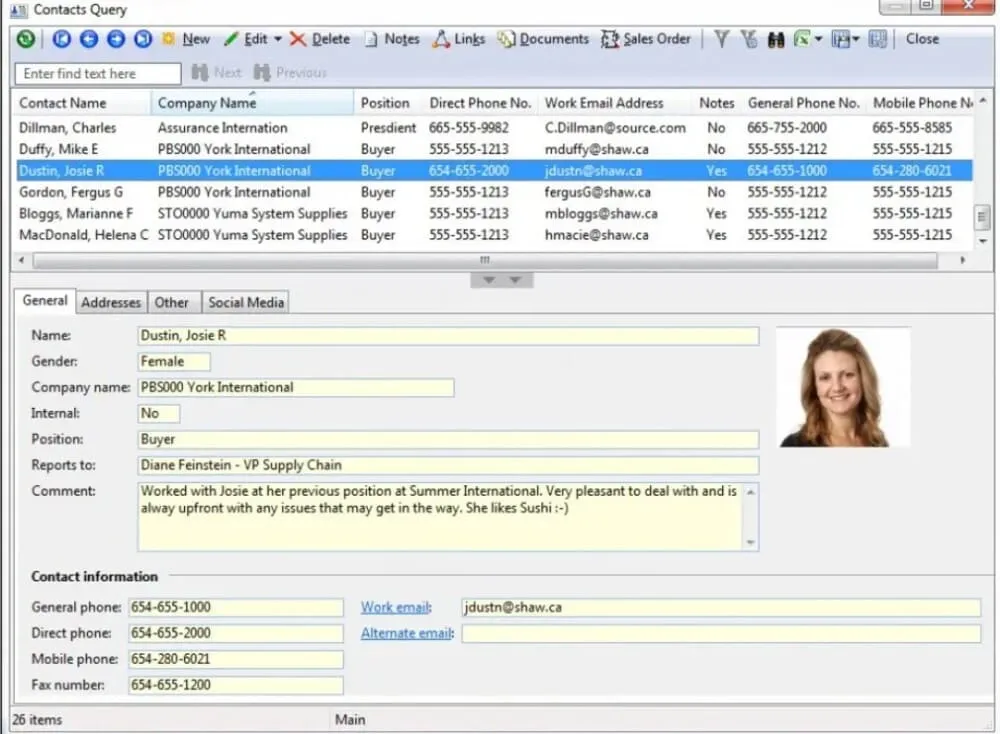The height and width of the screenshot is (734, 1000).
Task: Switch to the Addresses tab
Action: (110, 302)
